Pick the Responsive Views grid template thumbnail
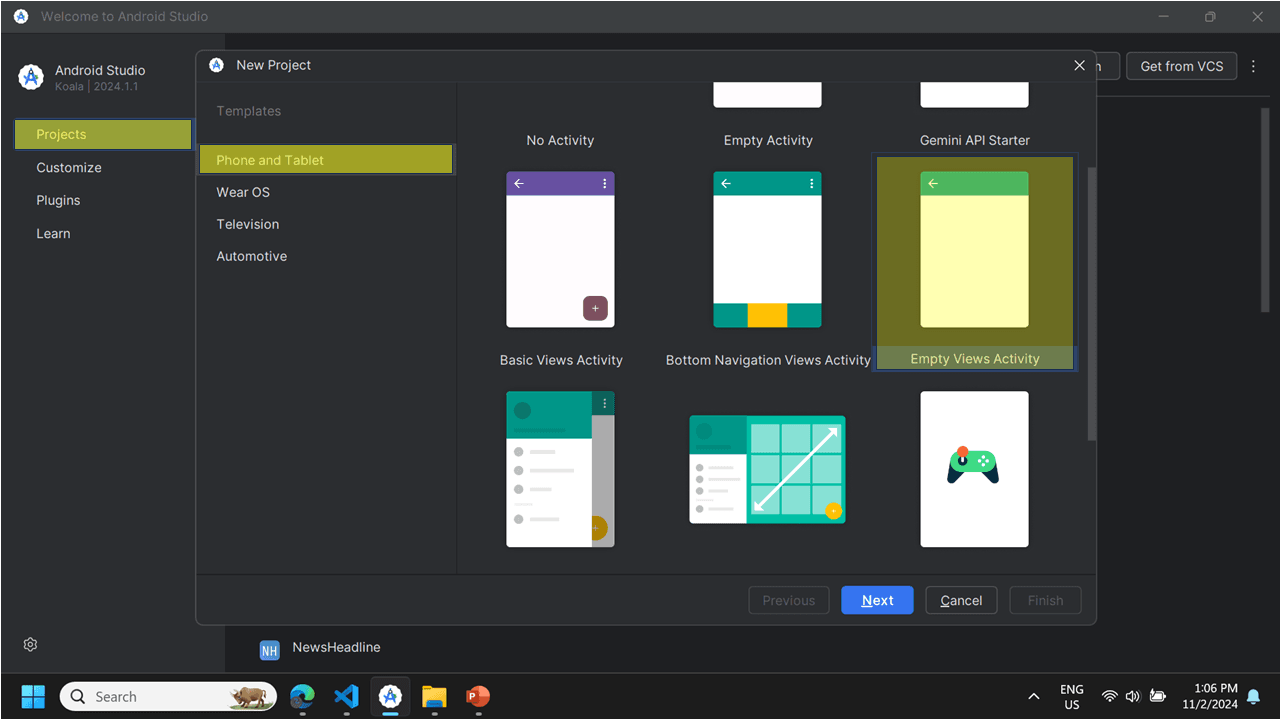This screenshot has width=1280, height=720. pos(767,469)
